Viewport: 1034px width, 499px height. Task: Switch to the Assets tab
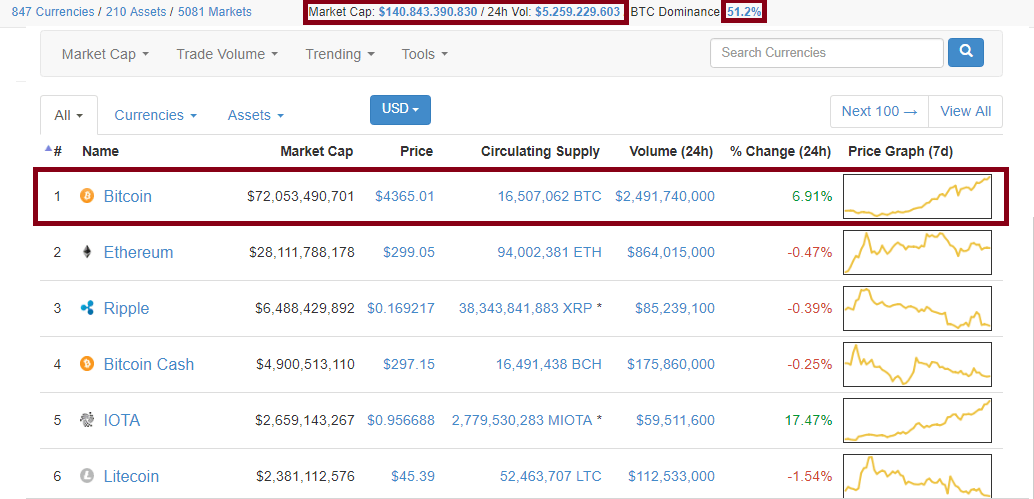point(255,115)
